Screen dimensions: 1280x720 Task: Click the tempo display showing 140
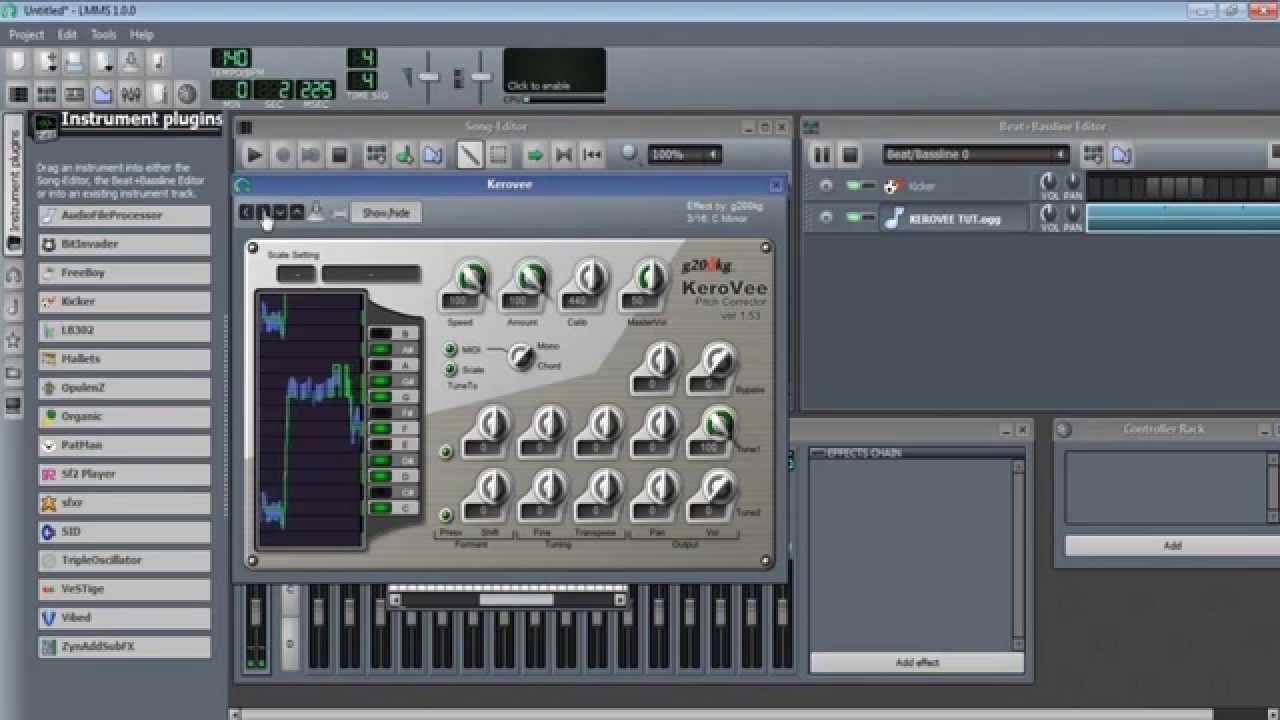(231, 58)
